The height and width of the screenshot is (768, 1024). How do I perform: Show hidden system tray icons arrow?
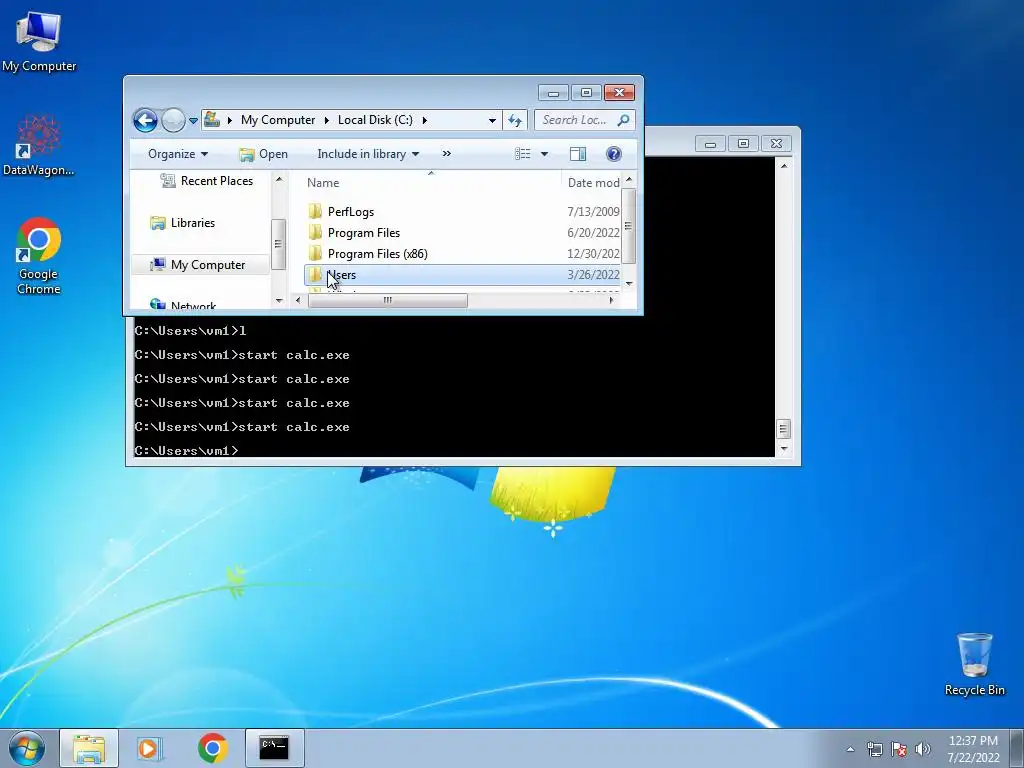tap(850, 749)
